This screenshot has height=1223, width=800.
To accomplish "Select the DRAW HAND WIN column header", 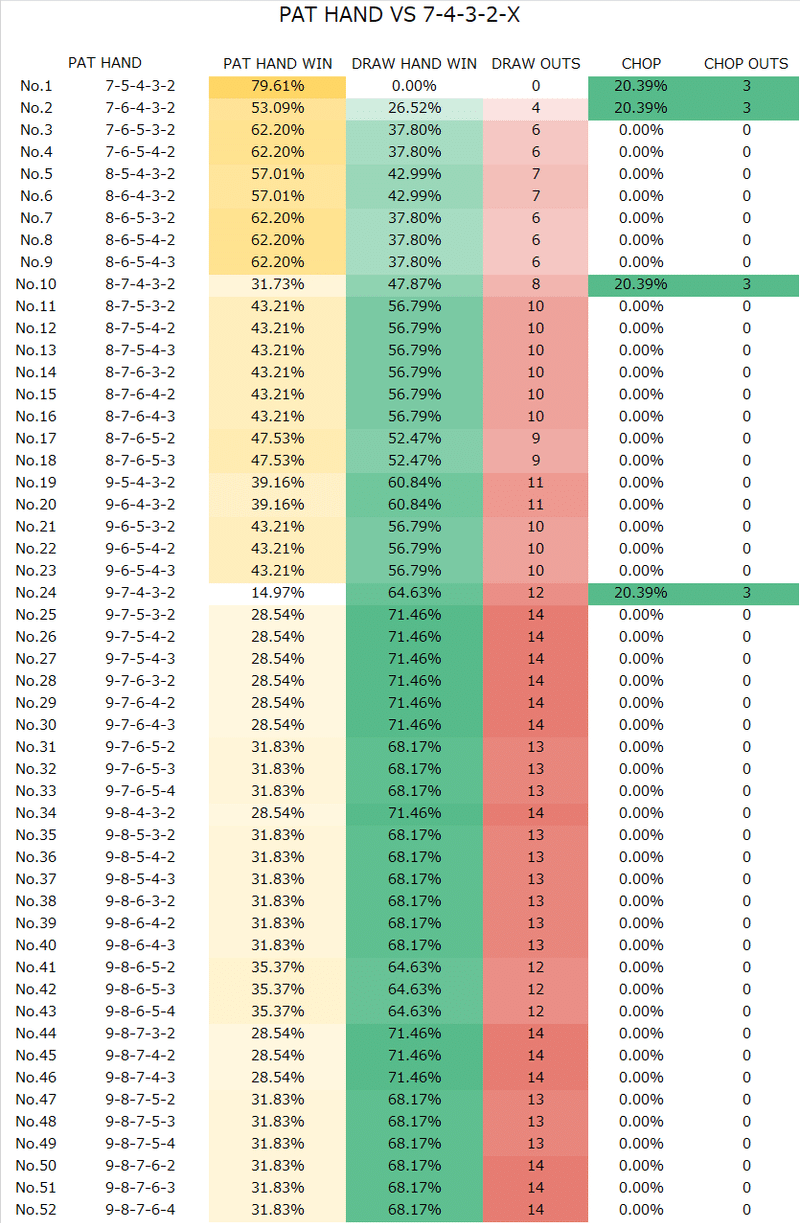I will click(x=414, y=63).
